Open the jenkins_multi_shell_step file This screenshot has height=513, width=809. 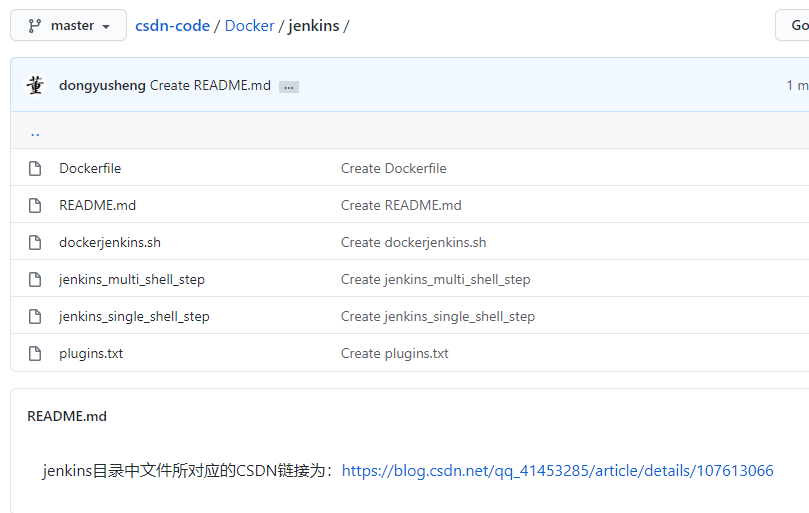coord(132,280)
